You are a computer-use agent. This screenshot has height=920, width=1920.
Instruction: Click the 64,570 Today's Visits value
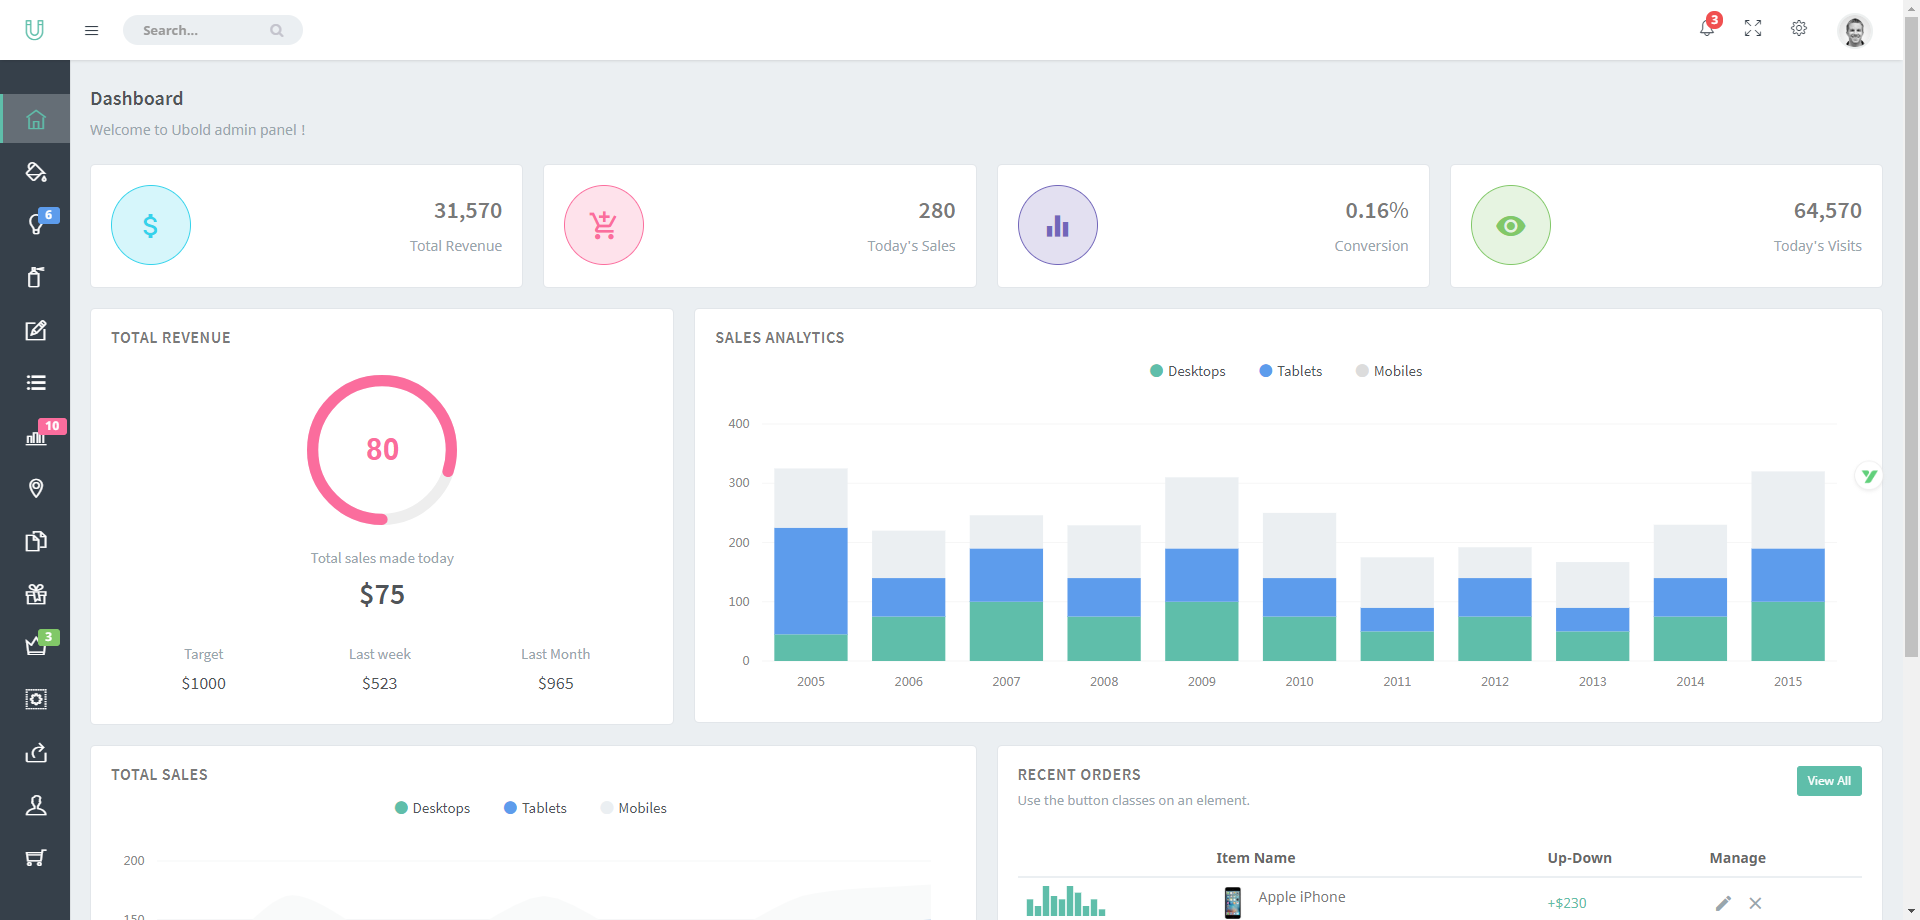pos(1828,211)
